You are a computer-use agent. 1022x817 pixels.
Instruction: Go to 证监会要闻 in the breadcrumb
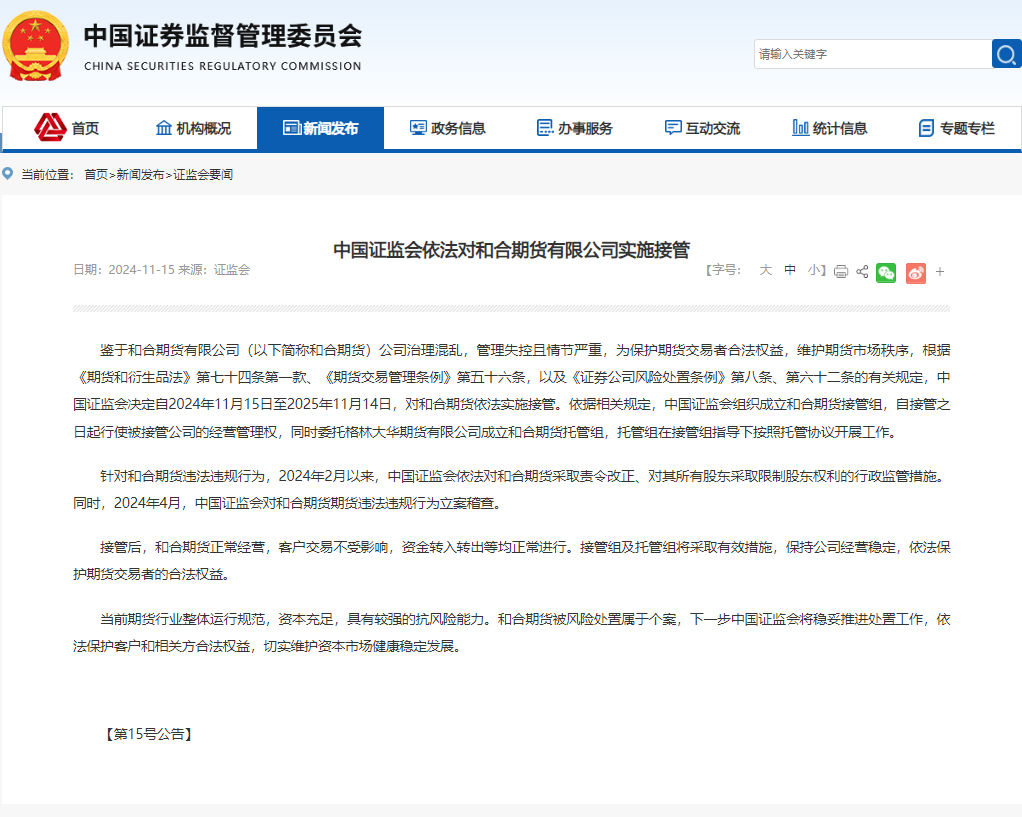tap(203, 175)
